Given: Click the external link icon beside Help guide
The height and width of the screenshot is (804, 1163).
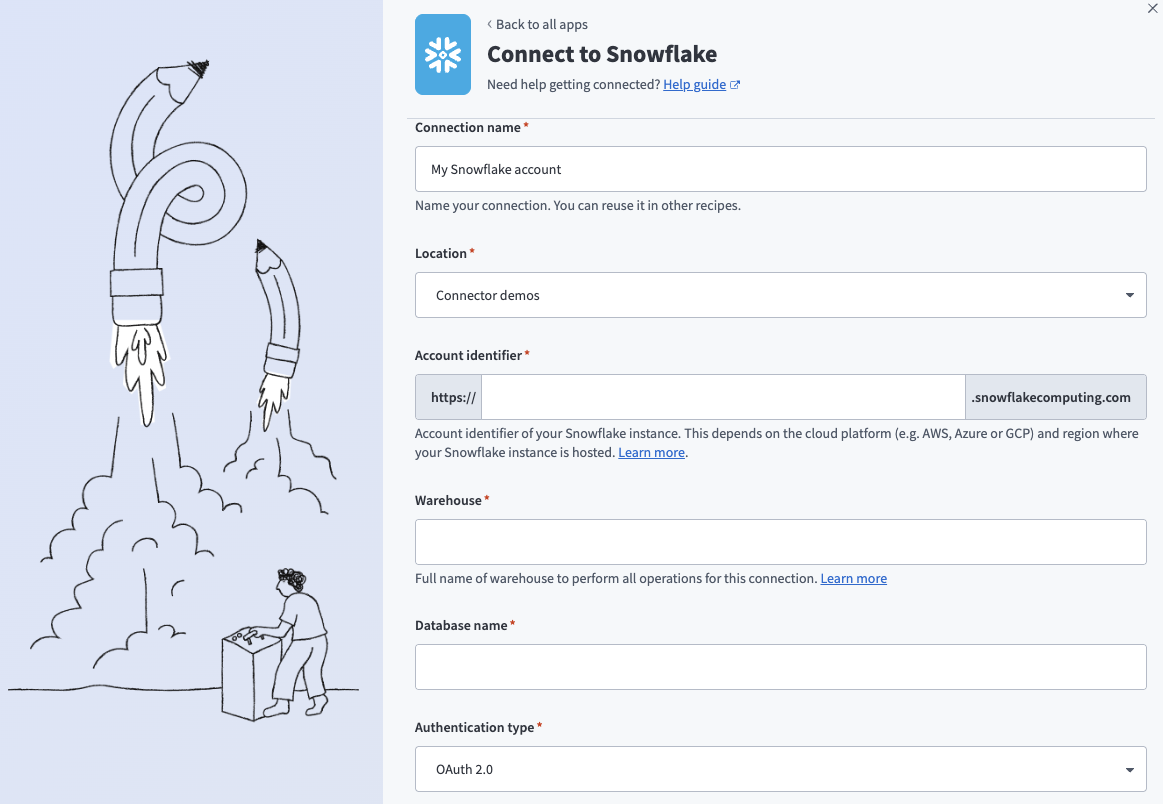Looking at the screenshot, I should [735, 85].
